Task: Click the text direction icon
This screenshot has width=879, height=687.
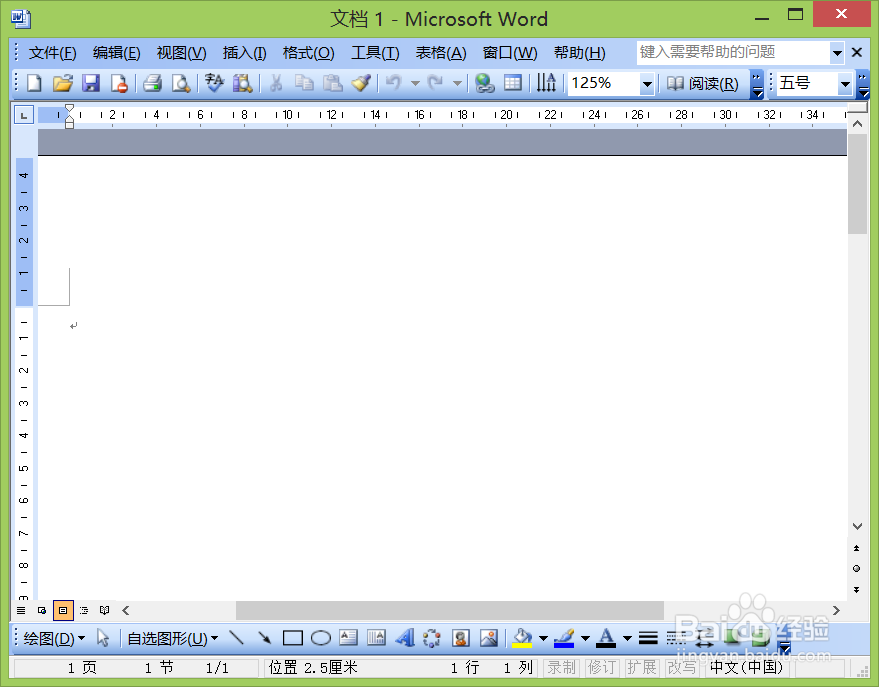Action: pos(546,83)
